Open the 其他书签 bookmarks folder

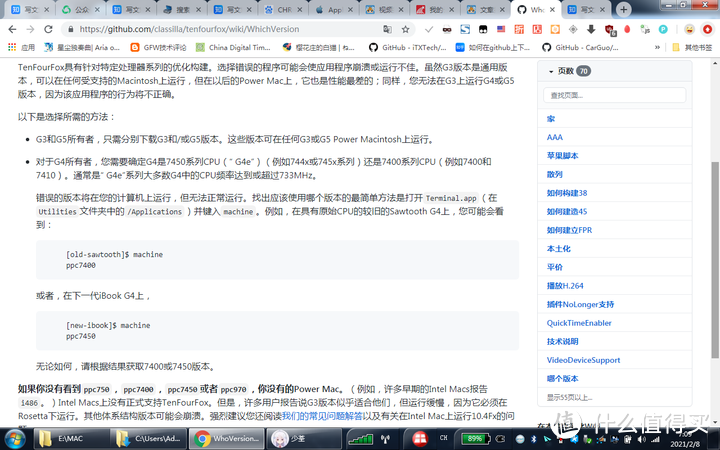click(692, 47)
